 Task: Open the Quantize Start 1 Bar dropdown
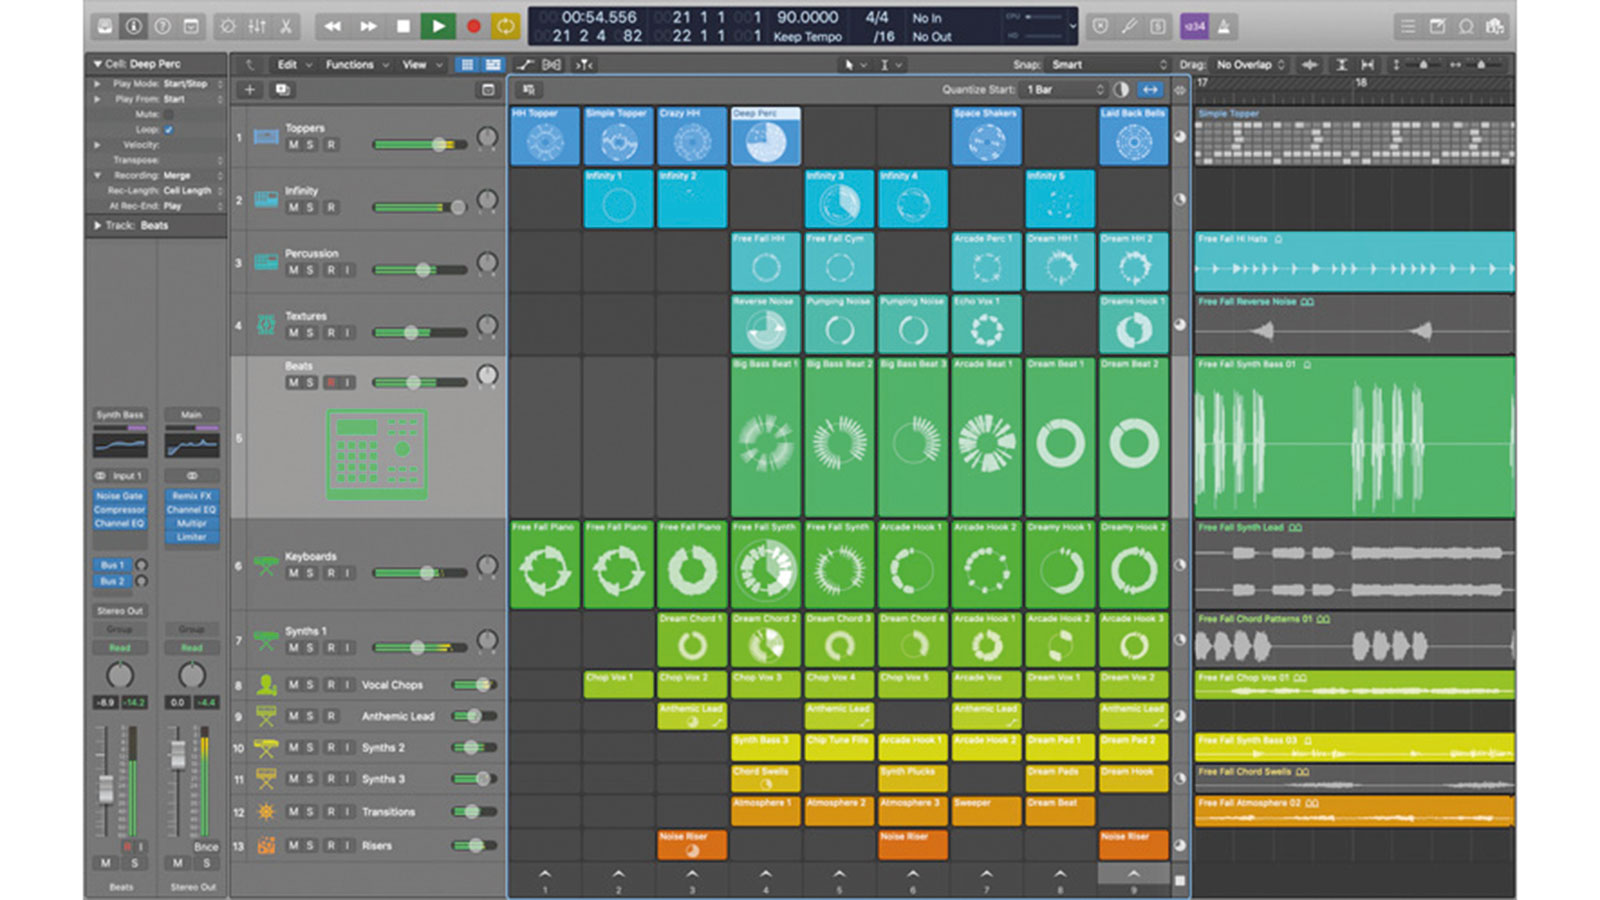coord(1064,90)
